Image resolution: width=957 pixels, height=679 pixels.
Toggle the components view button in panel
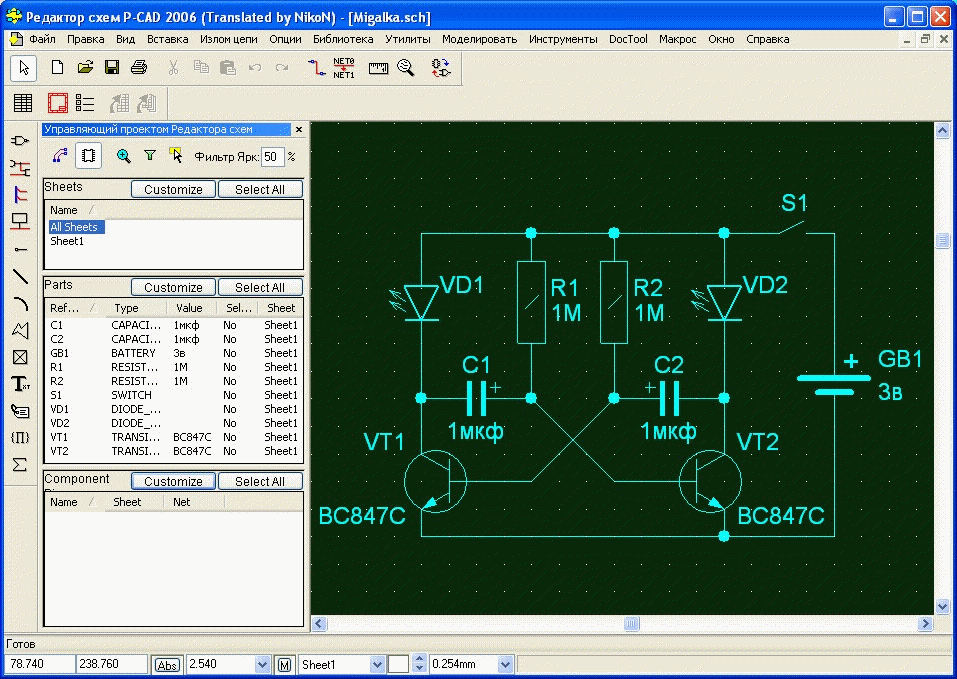(88, 156)
